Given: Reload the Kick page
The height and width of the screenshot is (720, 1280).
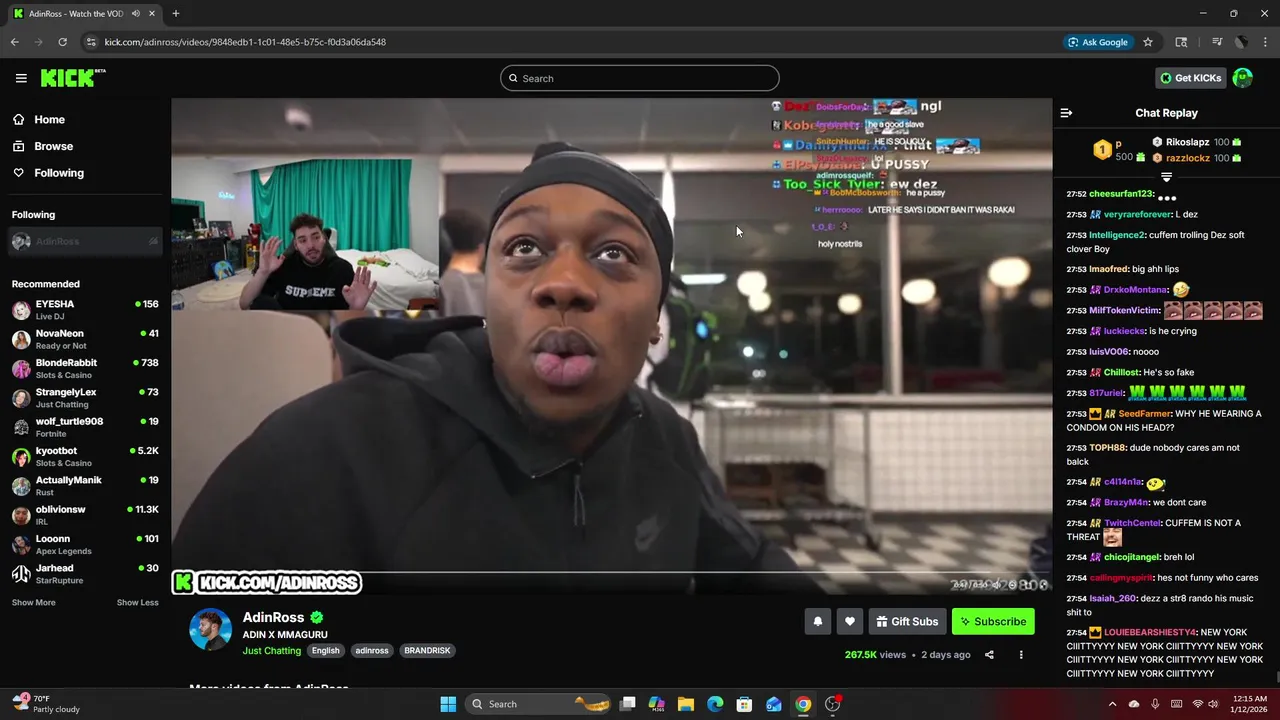Looking at the screenshot, I should point(62,42).
